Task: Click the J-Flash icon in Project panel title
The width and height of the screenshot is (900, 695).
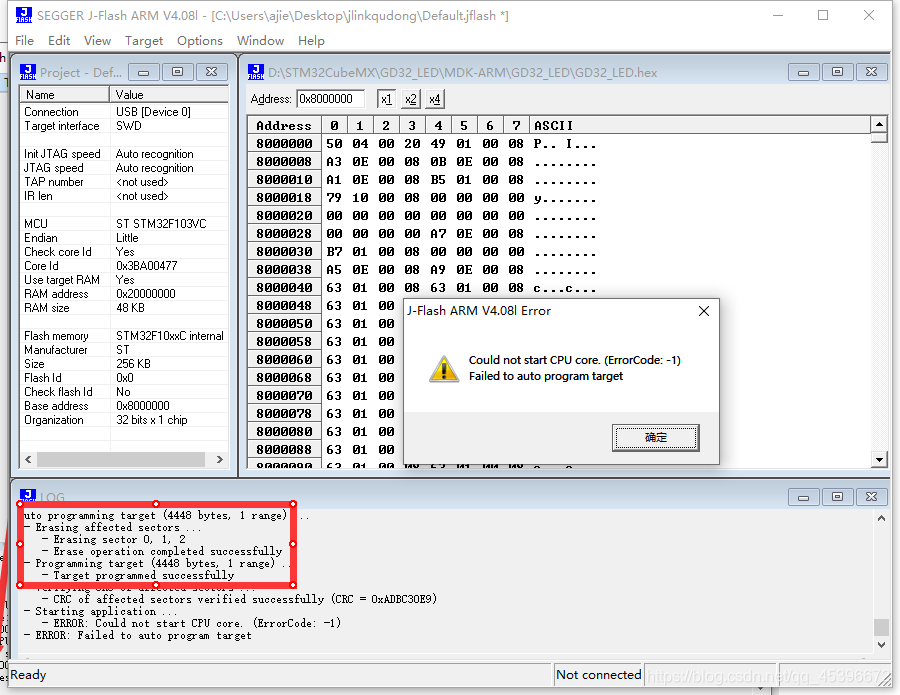Action: pyautogui.click(x=28, y=72)
